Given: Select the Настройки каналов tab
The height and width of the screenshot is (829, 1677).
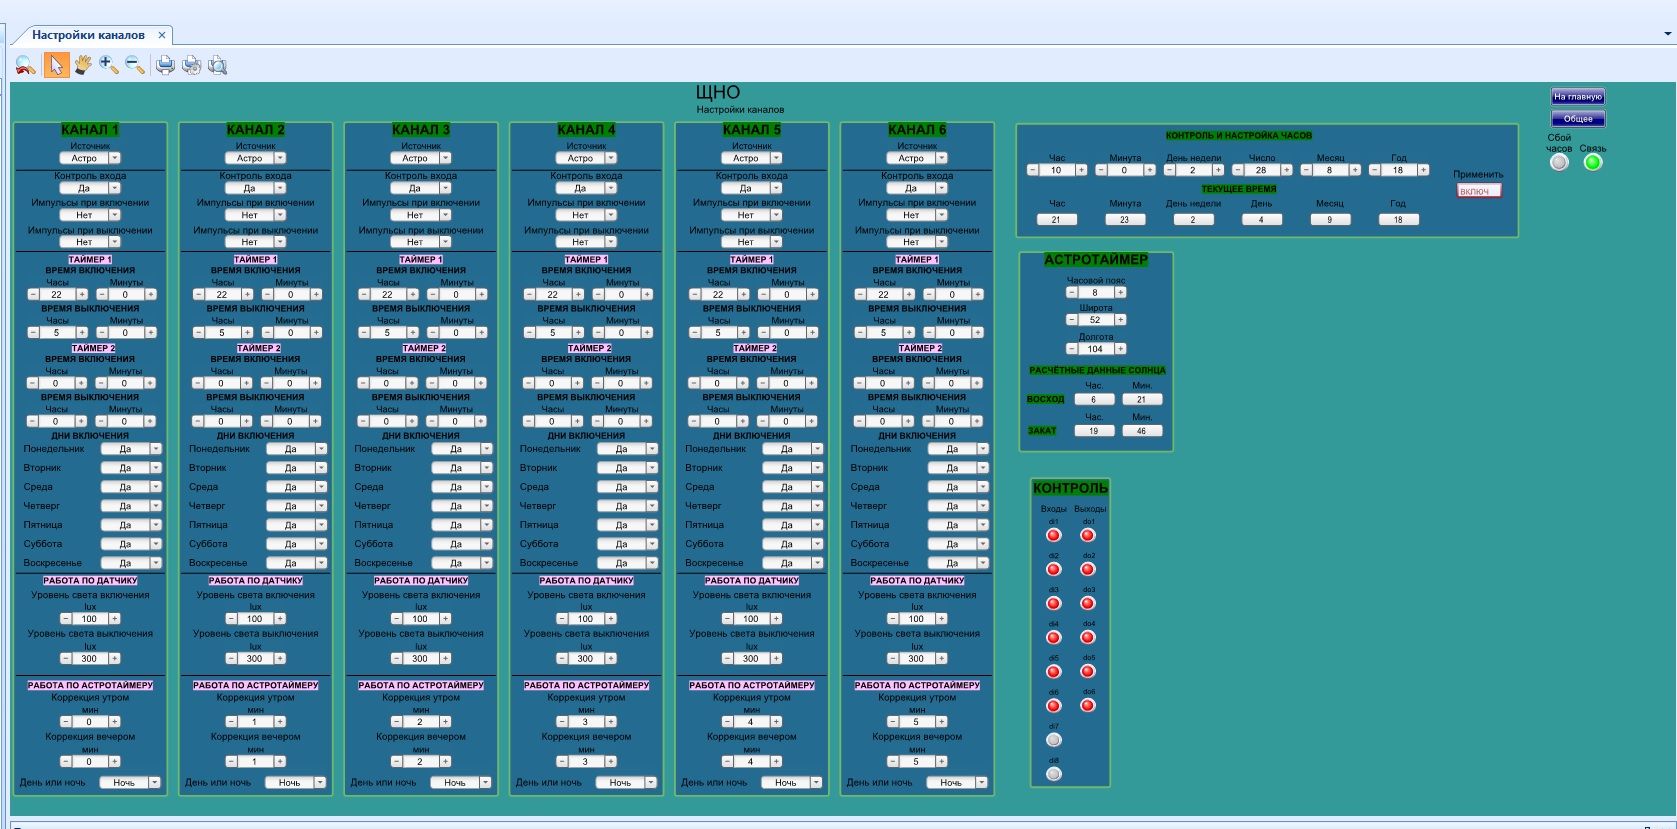Looking at the screenshot, I should coord(88,35).
